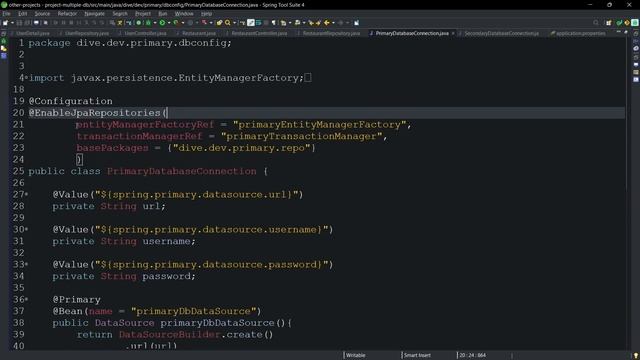The height and width of the screenshot is (360, 640).
Task: Open the Back navigation history dropdown
Action: point(333,22)
